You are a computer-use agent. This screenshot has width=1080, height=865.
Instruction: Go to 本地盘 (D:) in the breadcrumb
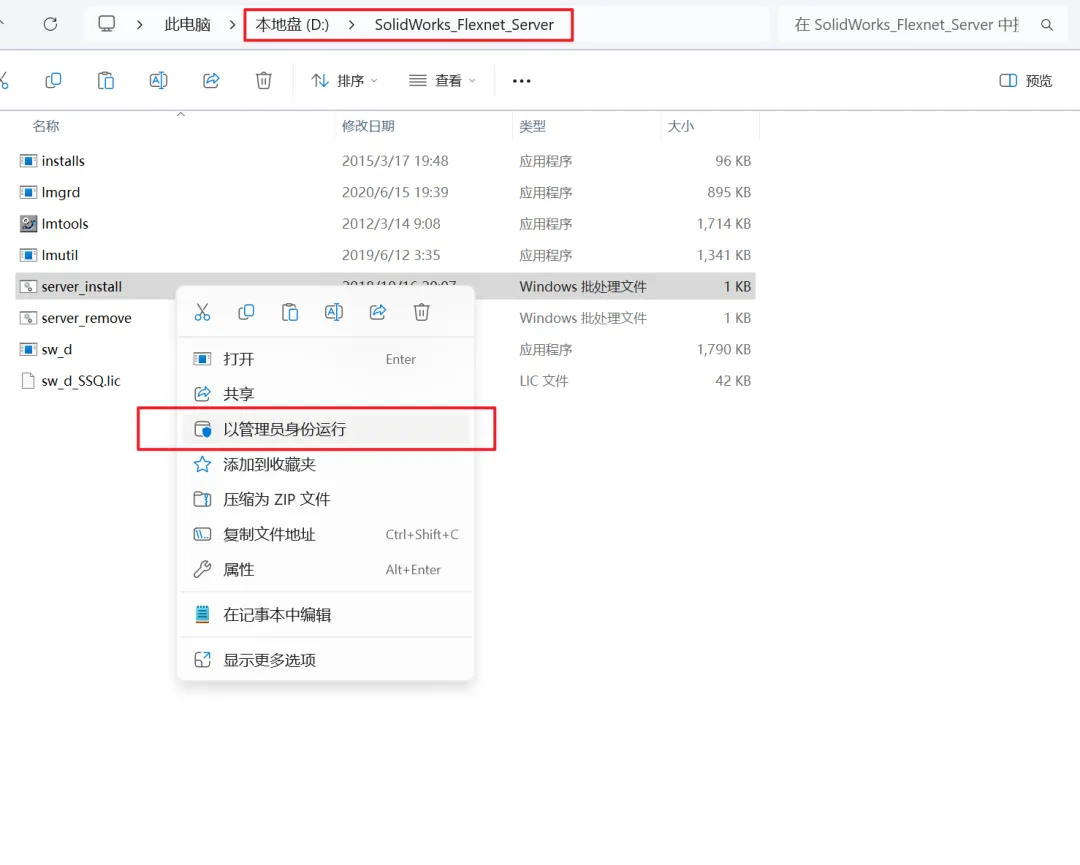point(292,25)
